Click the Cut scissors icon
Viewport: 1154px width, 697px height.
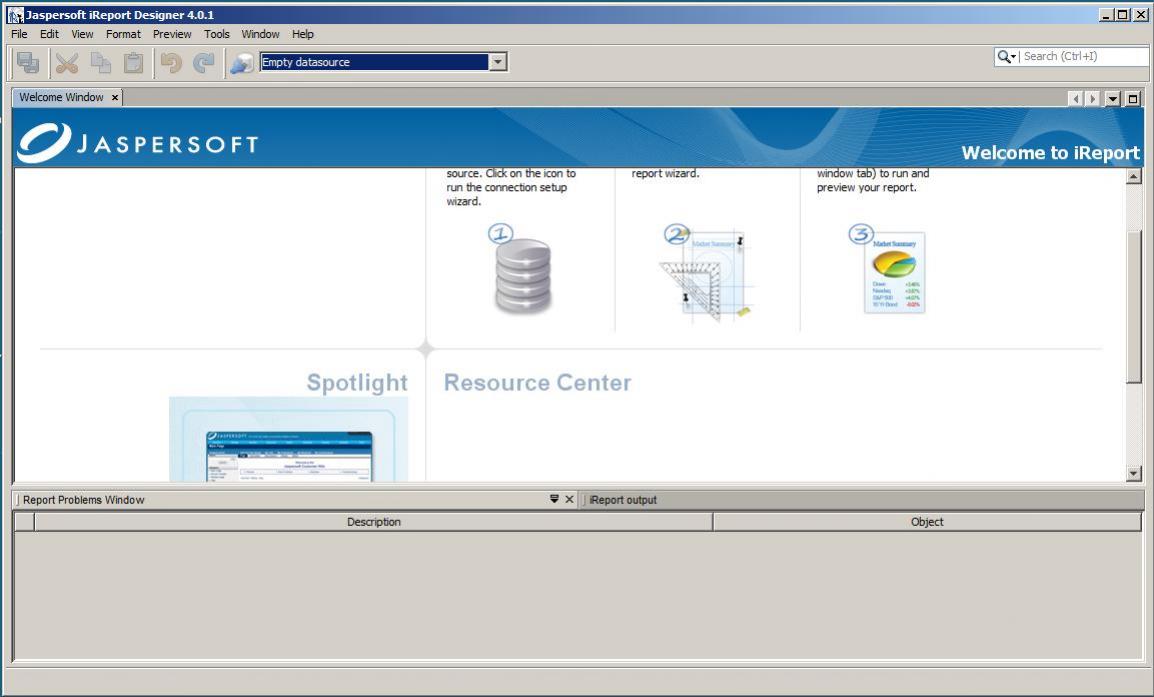67,63
